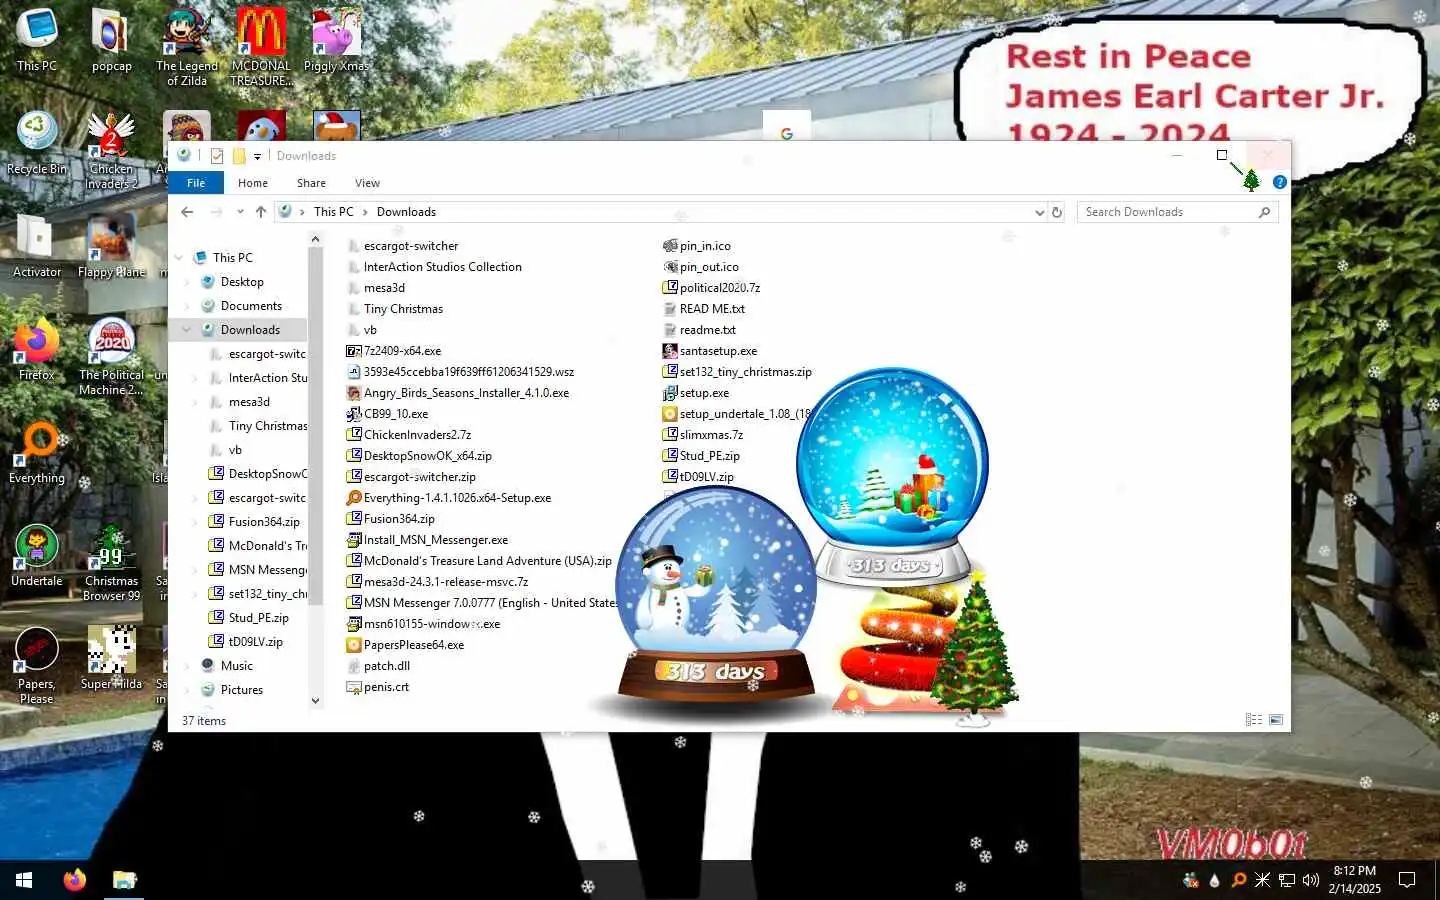Image resolution: width=1440 pixels, height=900 pixels.
Task: Open the Home ribbon tab
Action: pyautogui.click(x=253, y=183)
